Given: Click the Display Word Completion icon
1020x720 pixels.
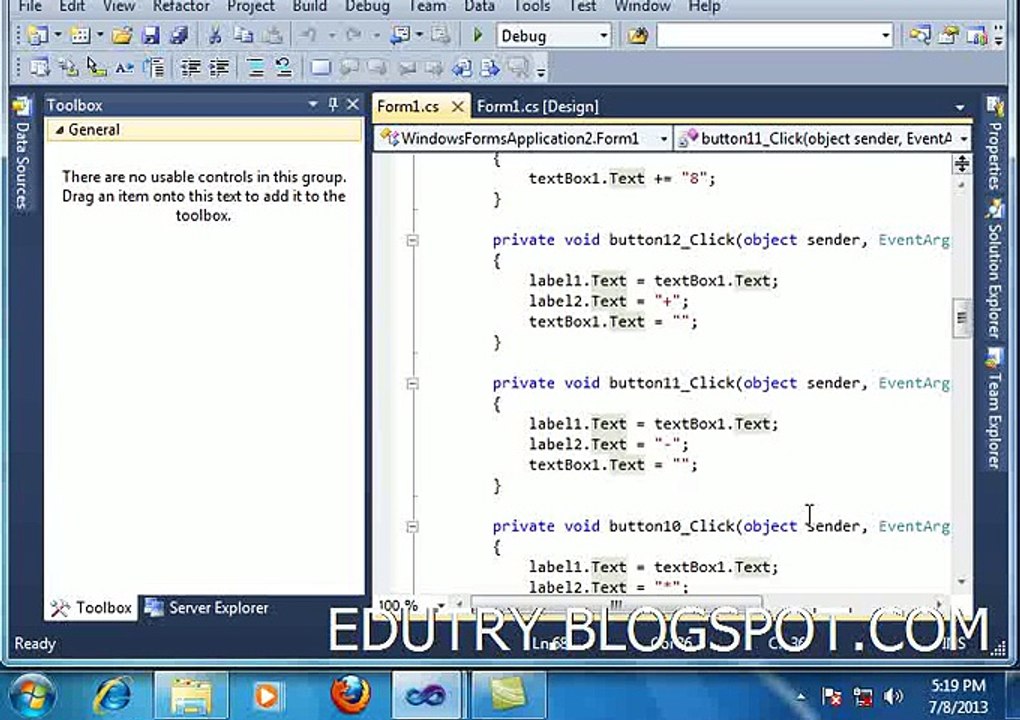Looking at the screenshot, I should tap(125, 67).
